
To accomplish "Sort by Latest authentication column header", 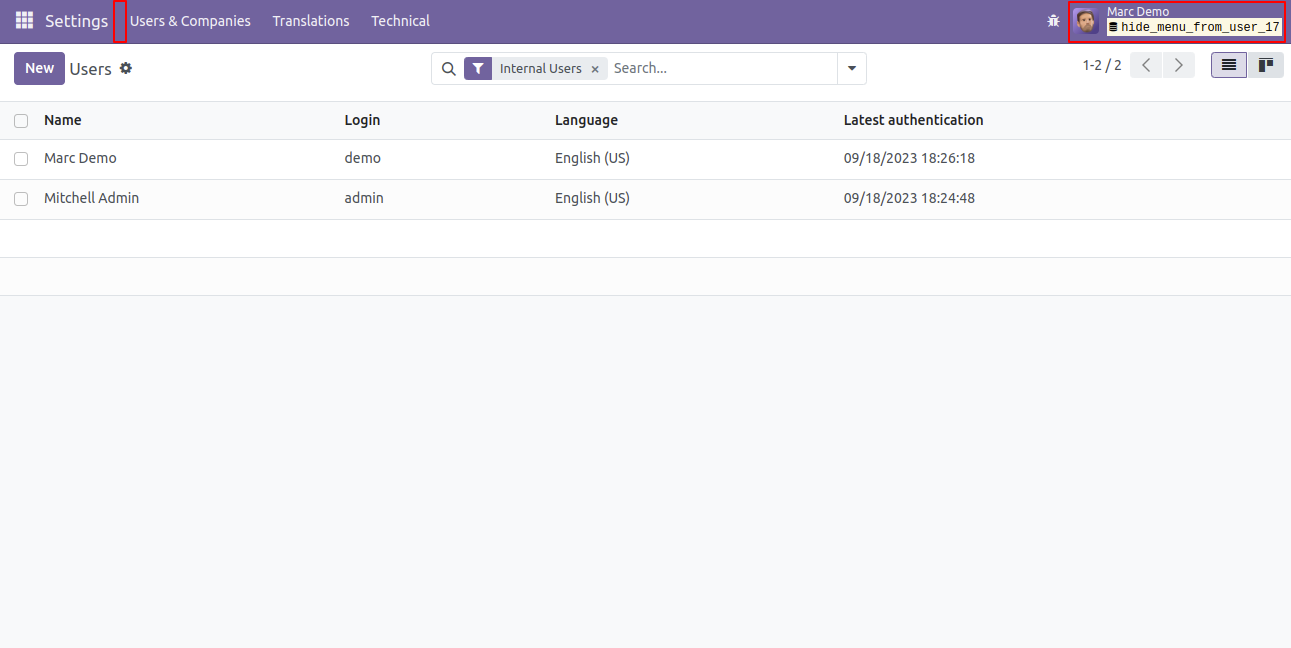I will coord(913,120).
